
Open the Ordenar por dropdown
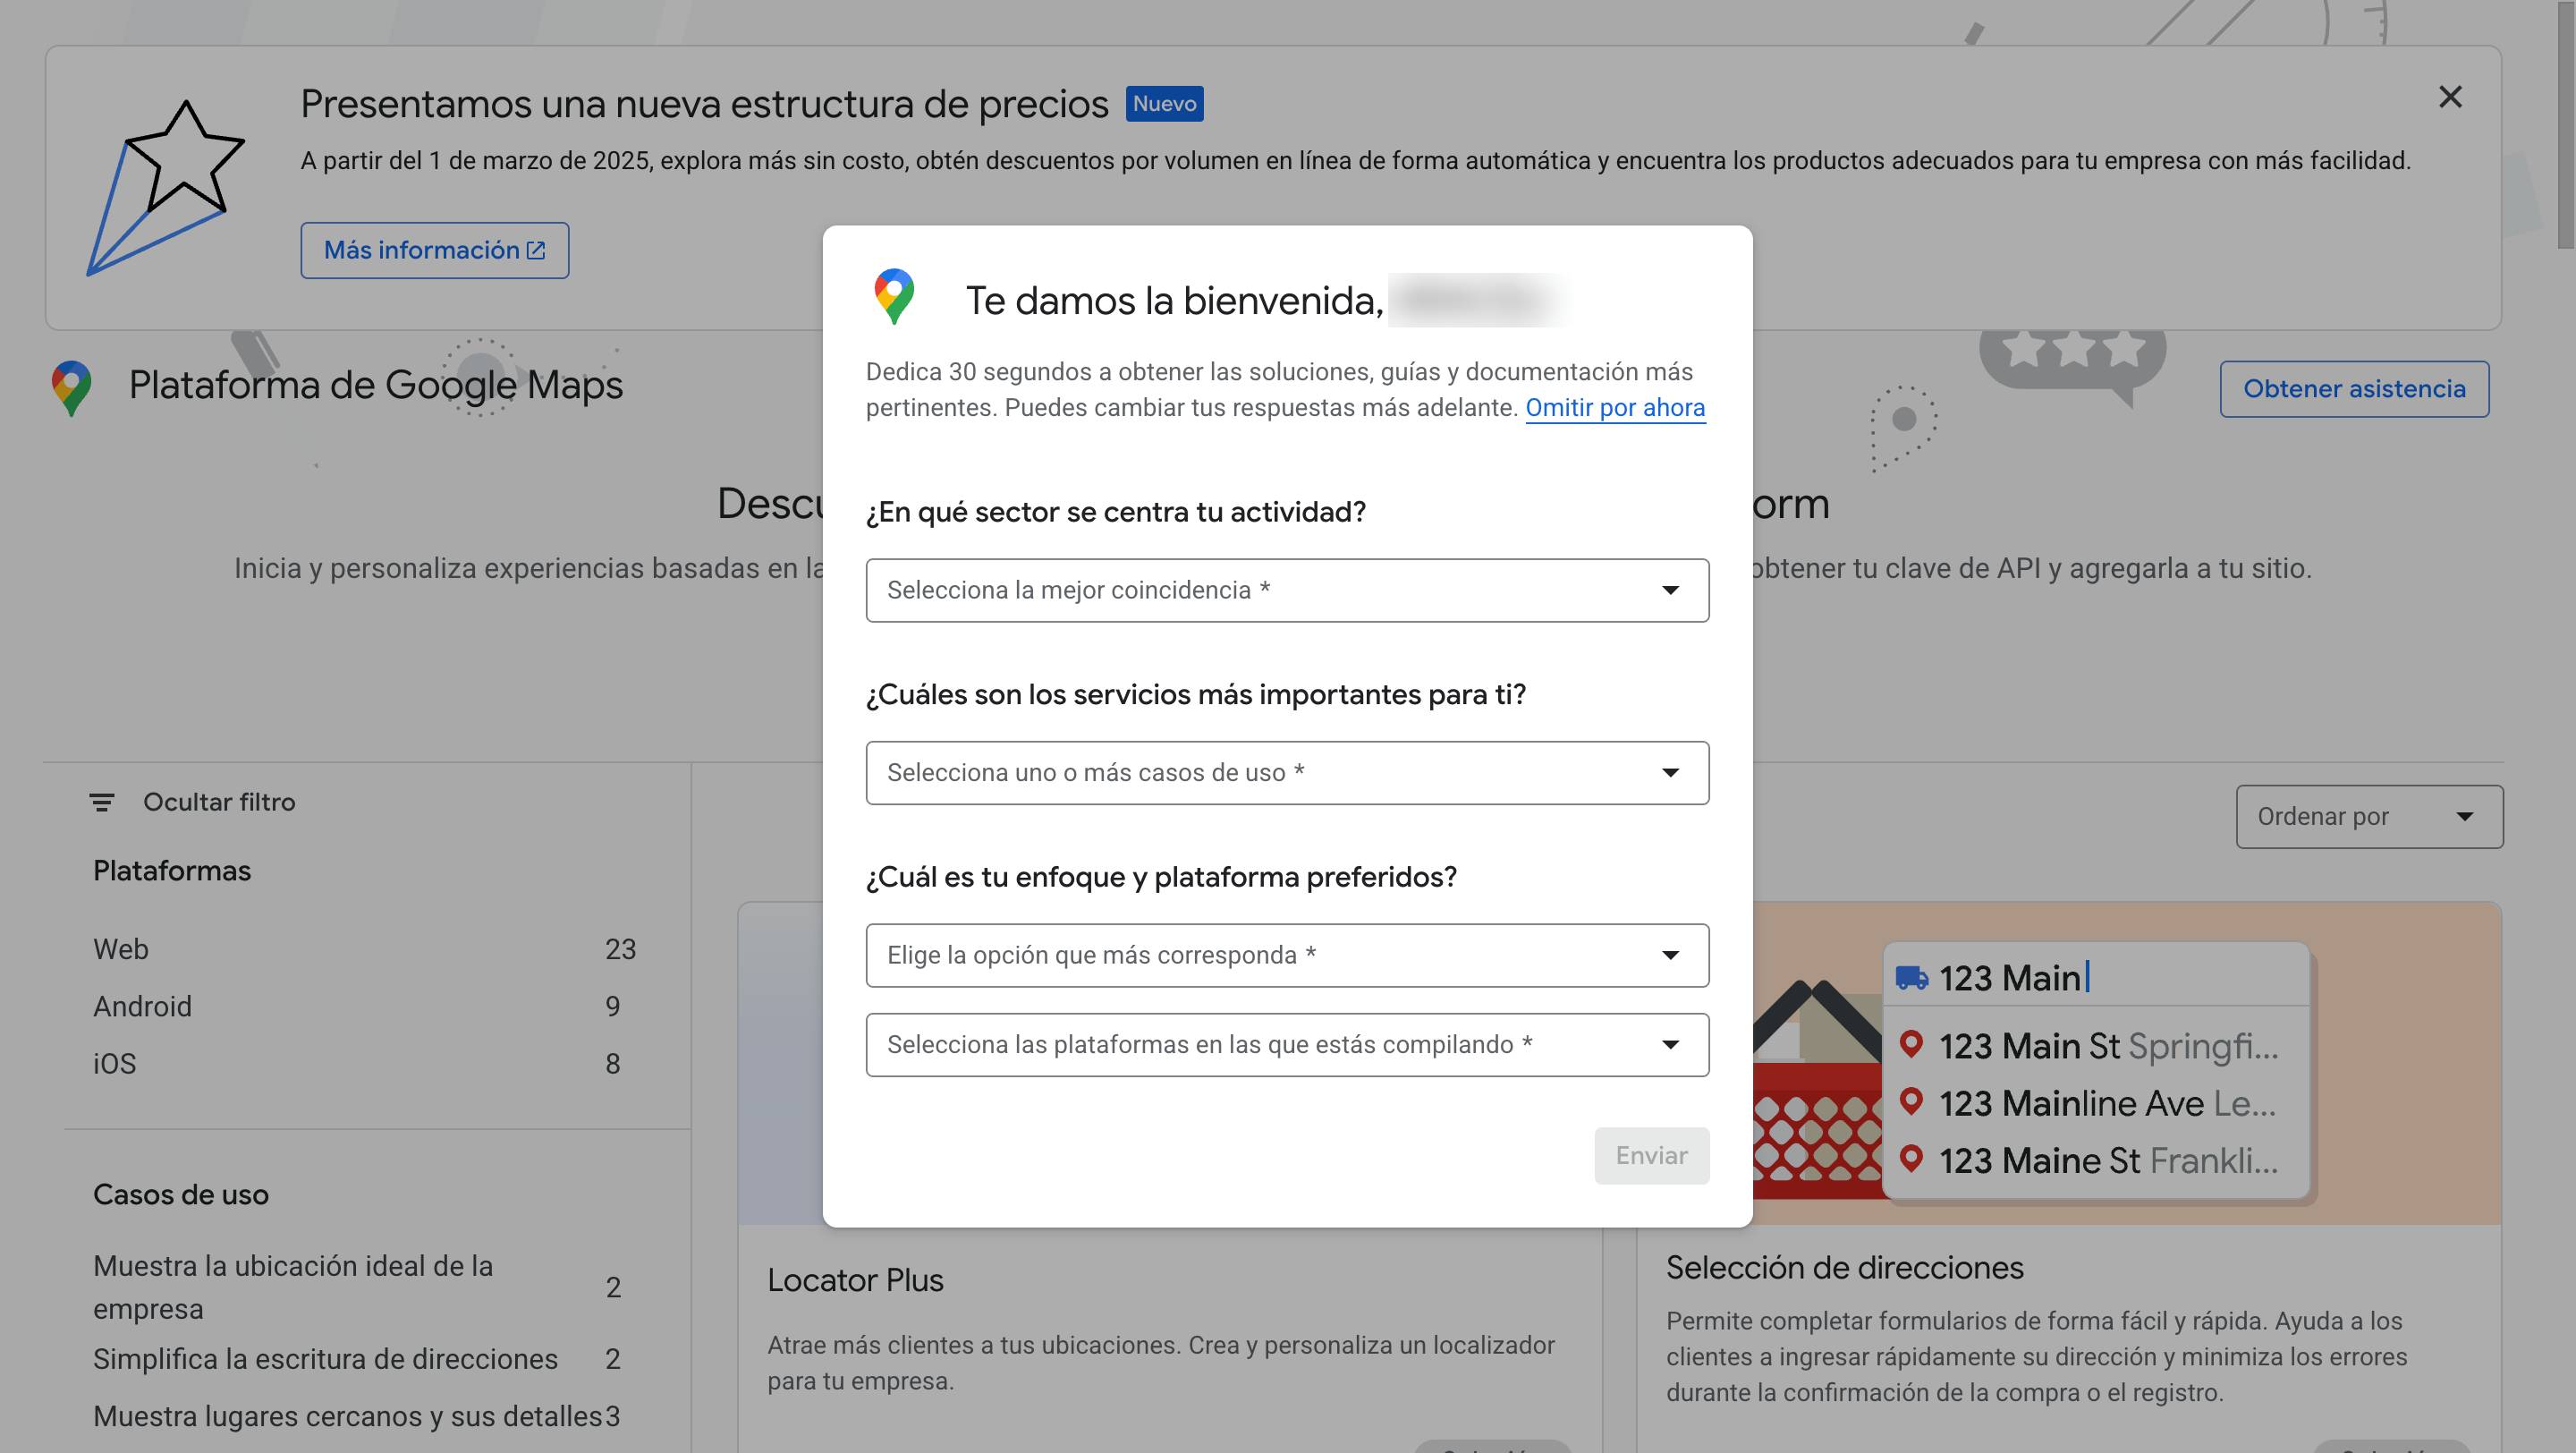pyautogui.click(x=2369, y=817)
